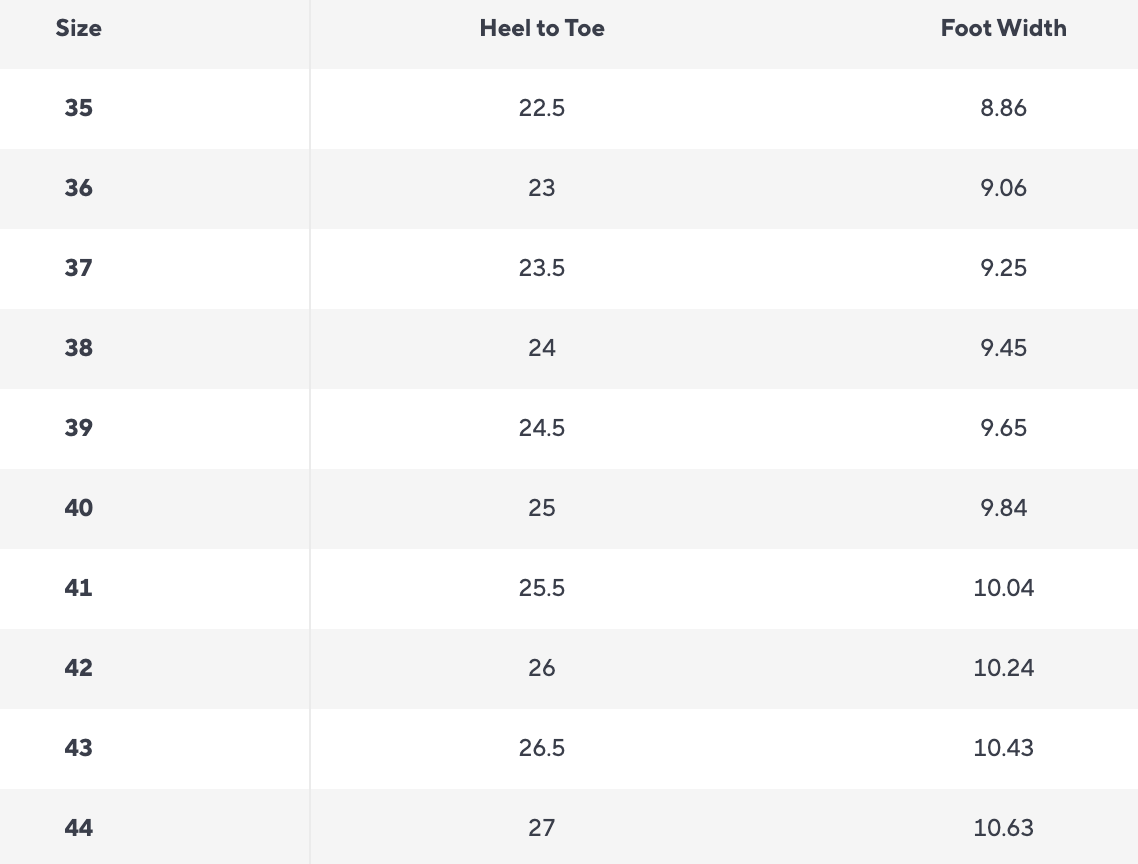
Task: Select size 43 row label
Action: [x=78, y=748]
